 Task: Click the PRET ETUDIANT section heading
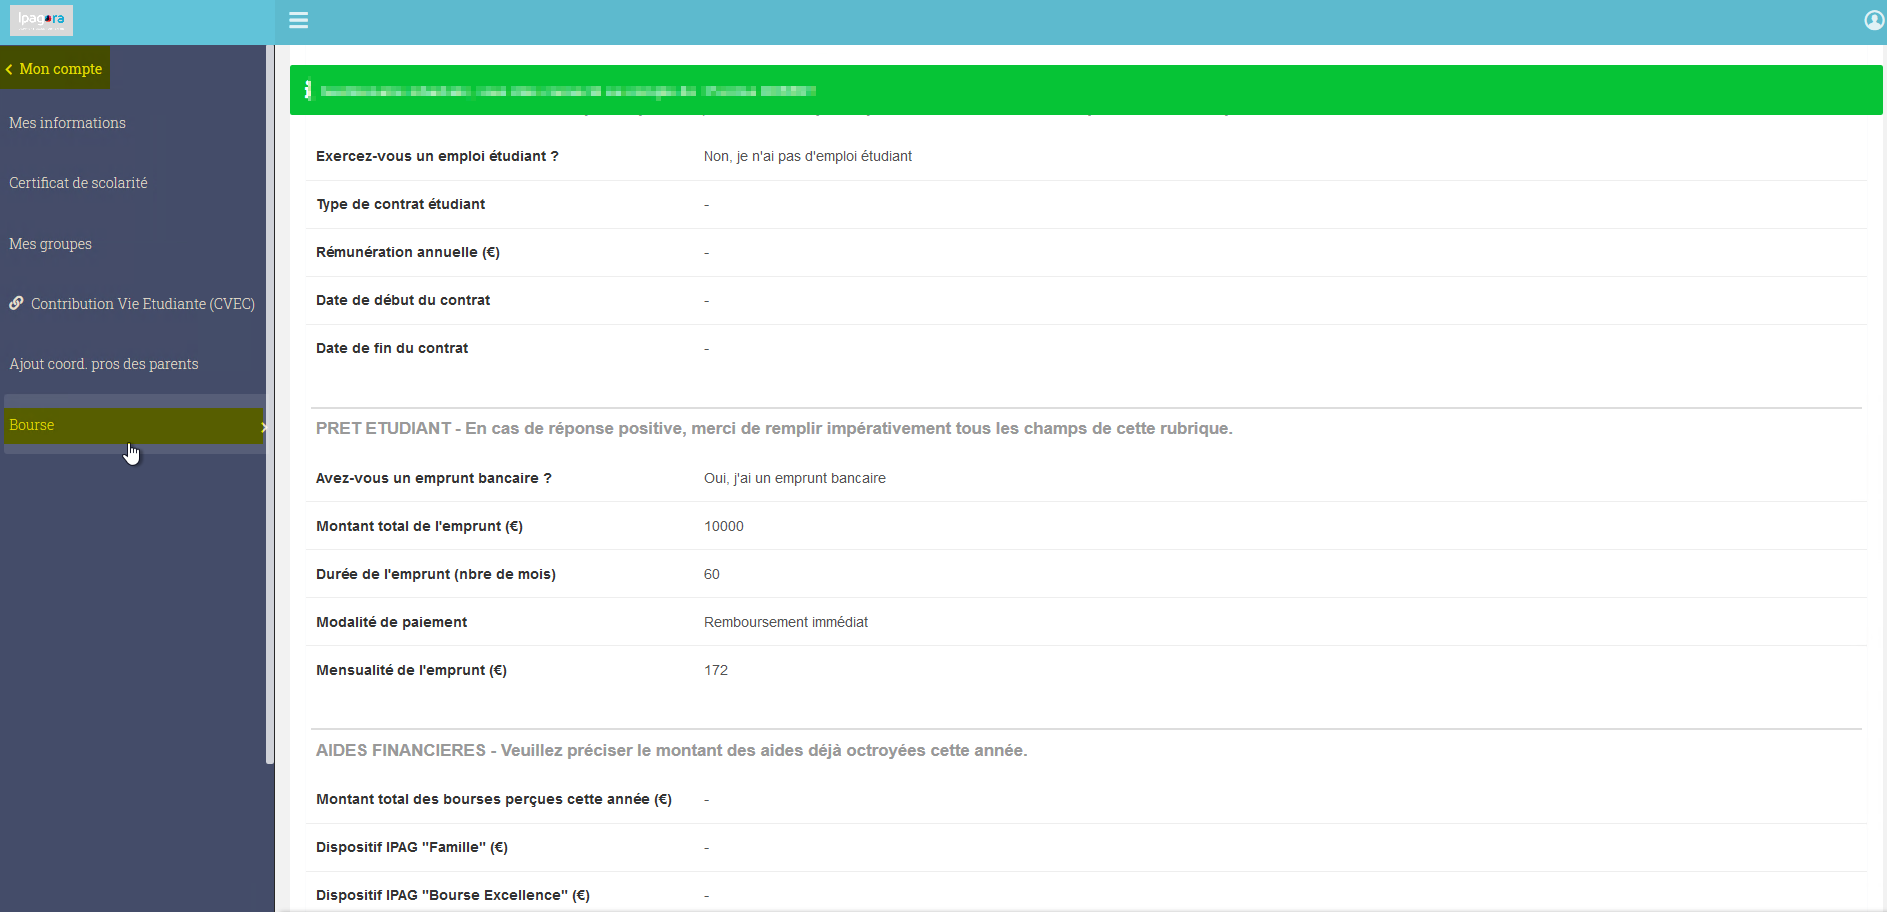click(x=774, y=428)
